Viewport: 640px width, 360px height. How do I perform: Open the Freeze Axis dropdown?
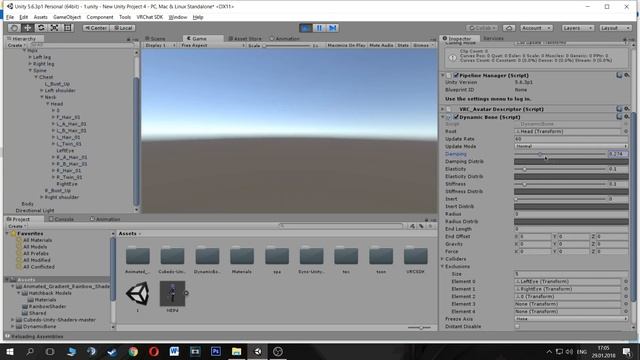571,319
